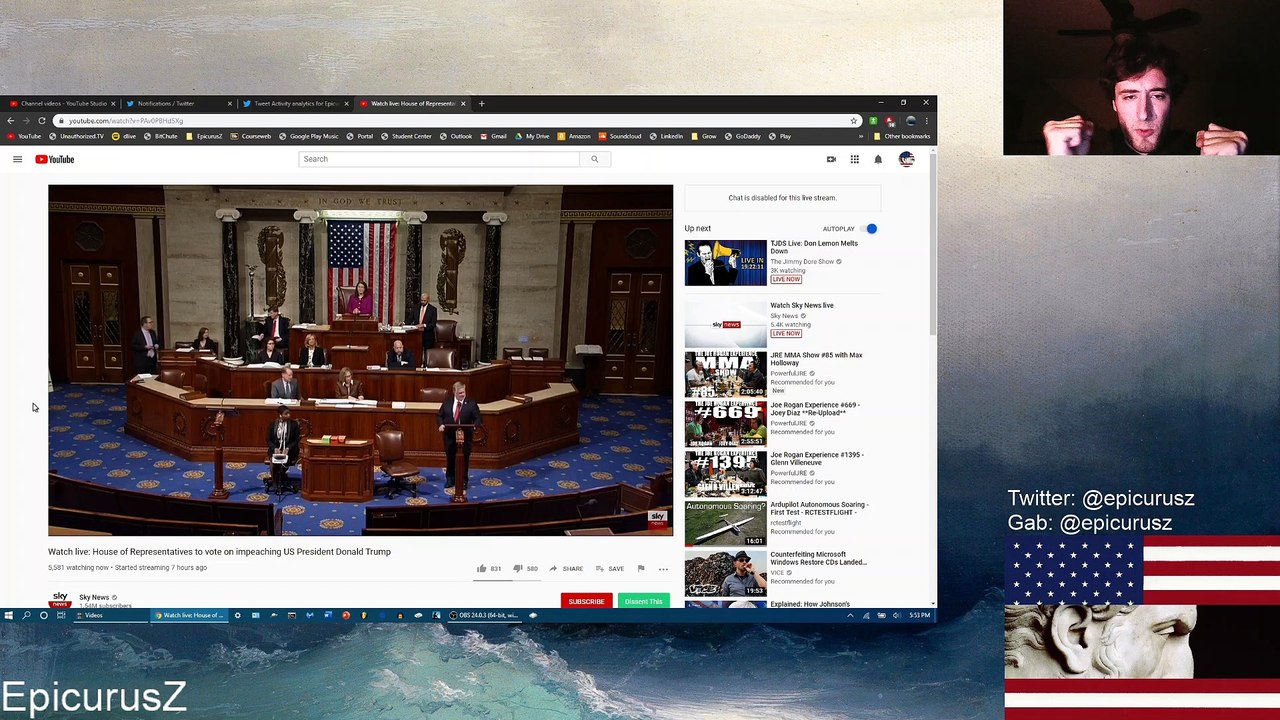Go back in the browser
1280x720 pixels.
[x=10, y=121]
